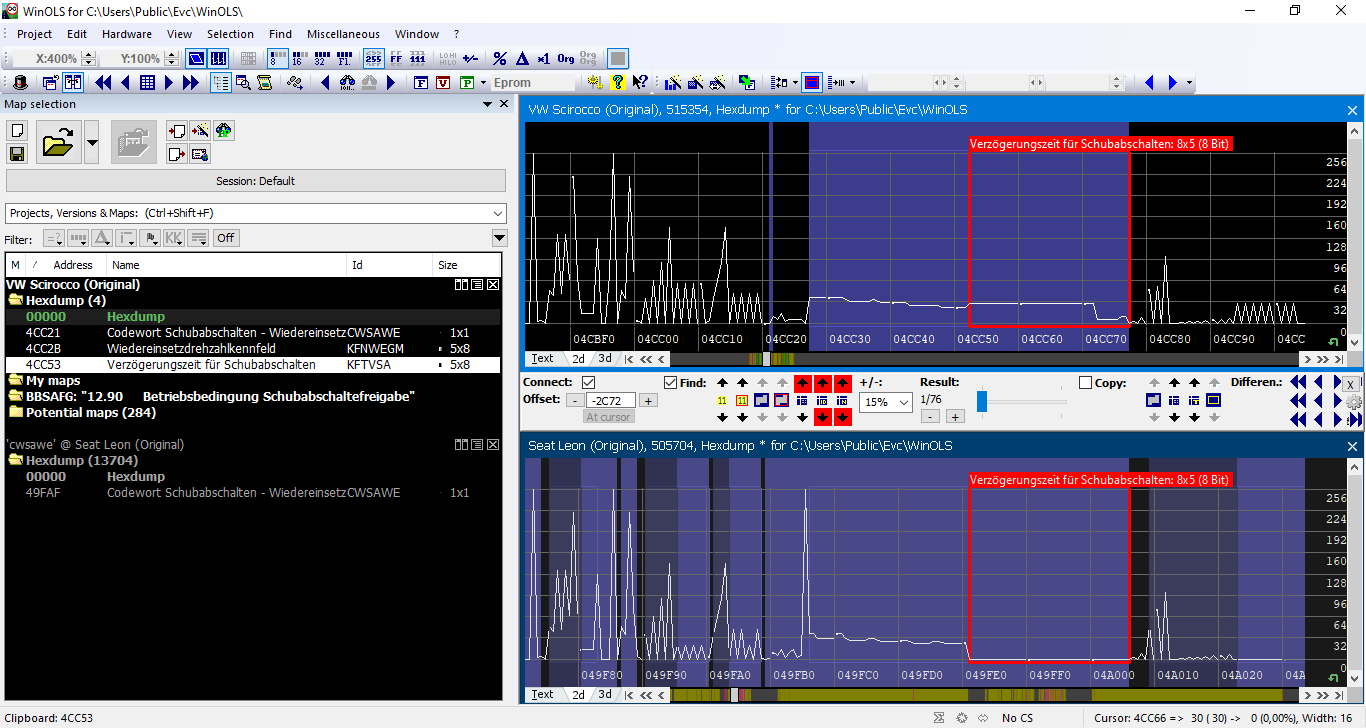
Task: Open folder icon in Map selection panel
Action: 58,143
